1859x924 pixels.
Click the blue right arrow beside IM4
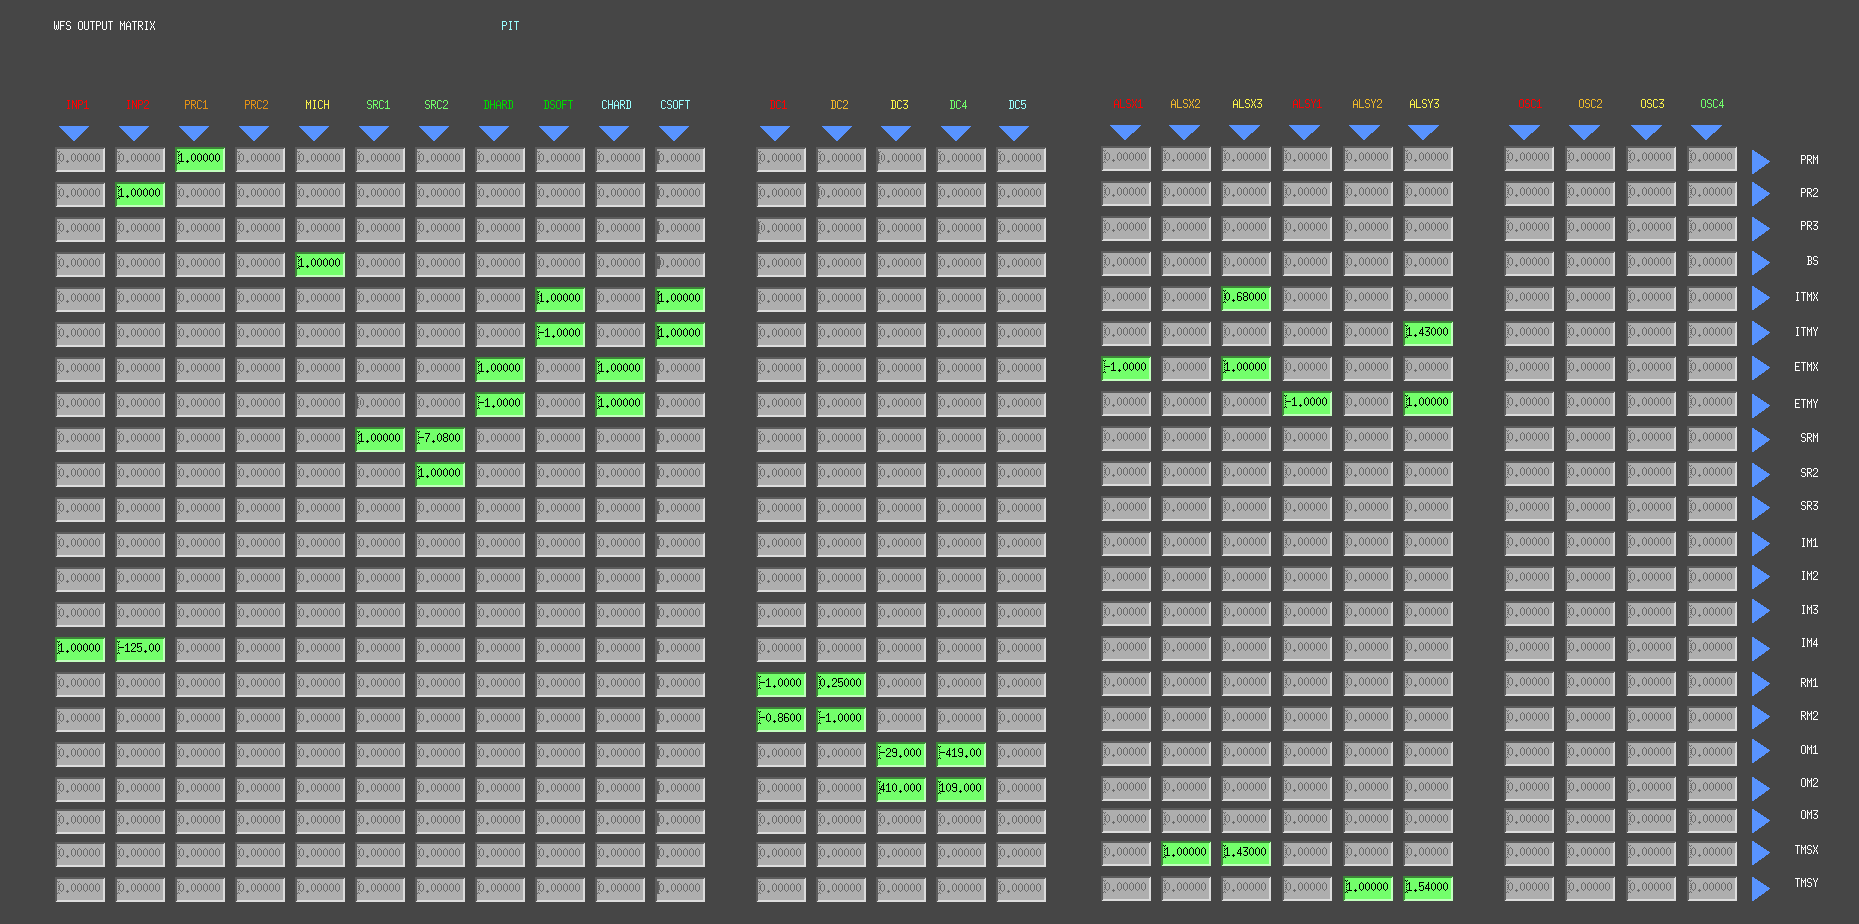[x=1761, y=649]
